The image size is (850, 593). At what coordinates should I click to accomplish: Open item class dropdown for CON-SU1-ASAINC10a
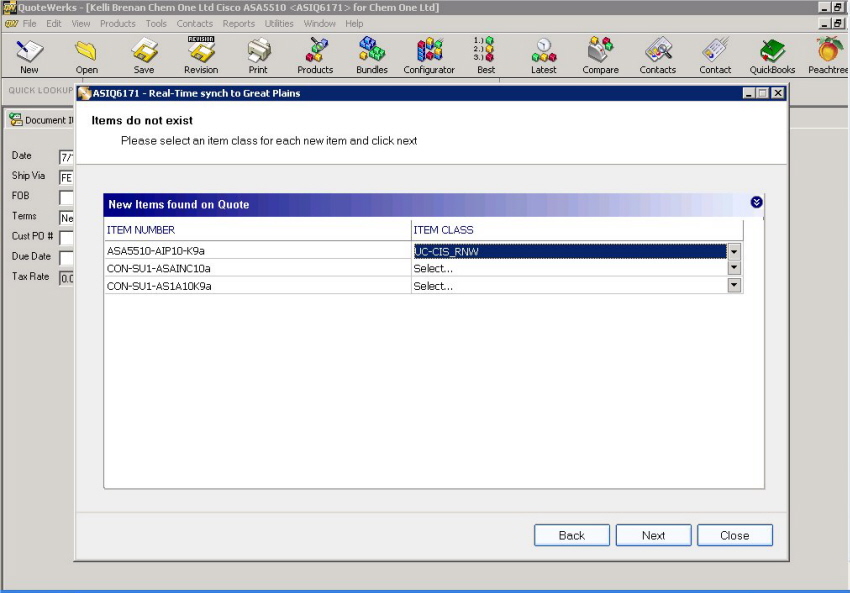(734, 268)
